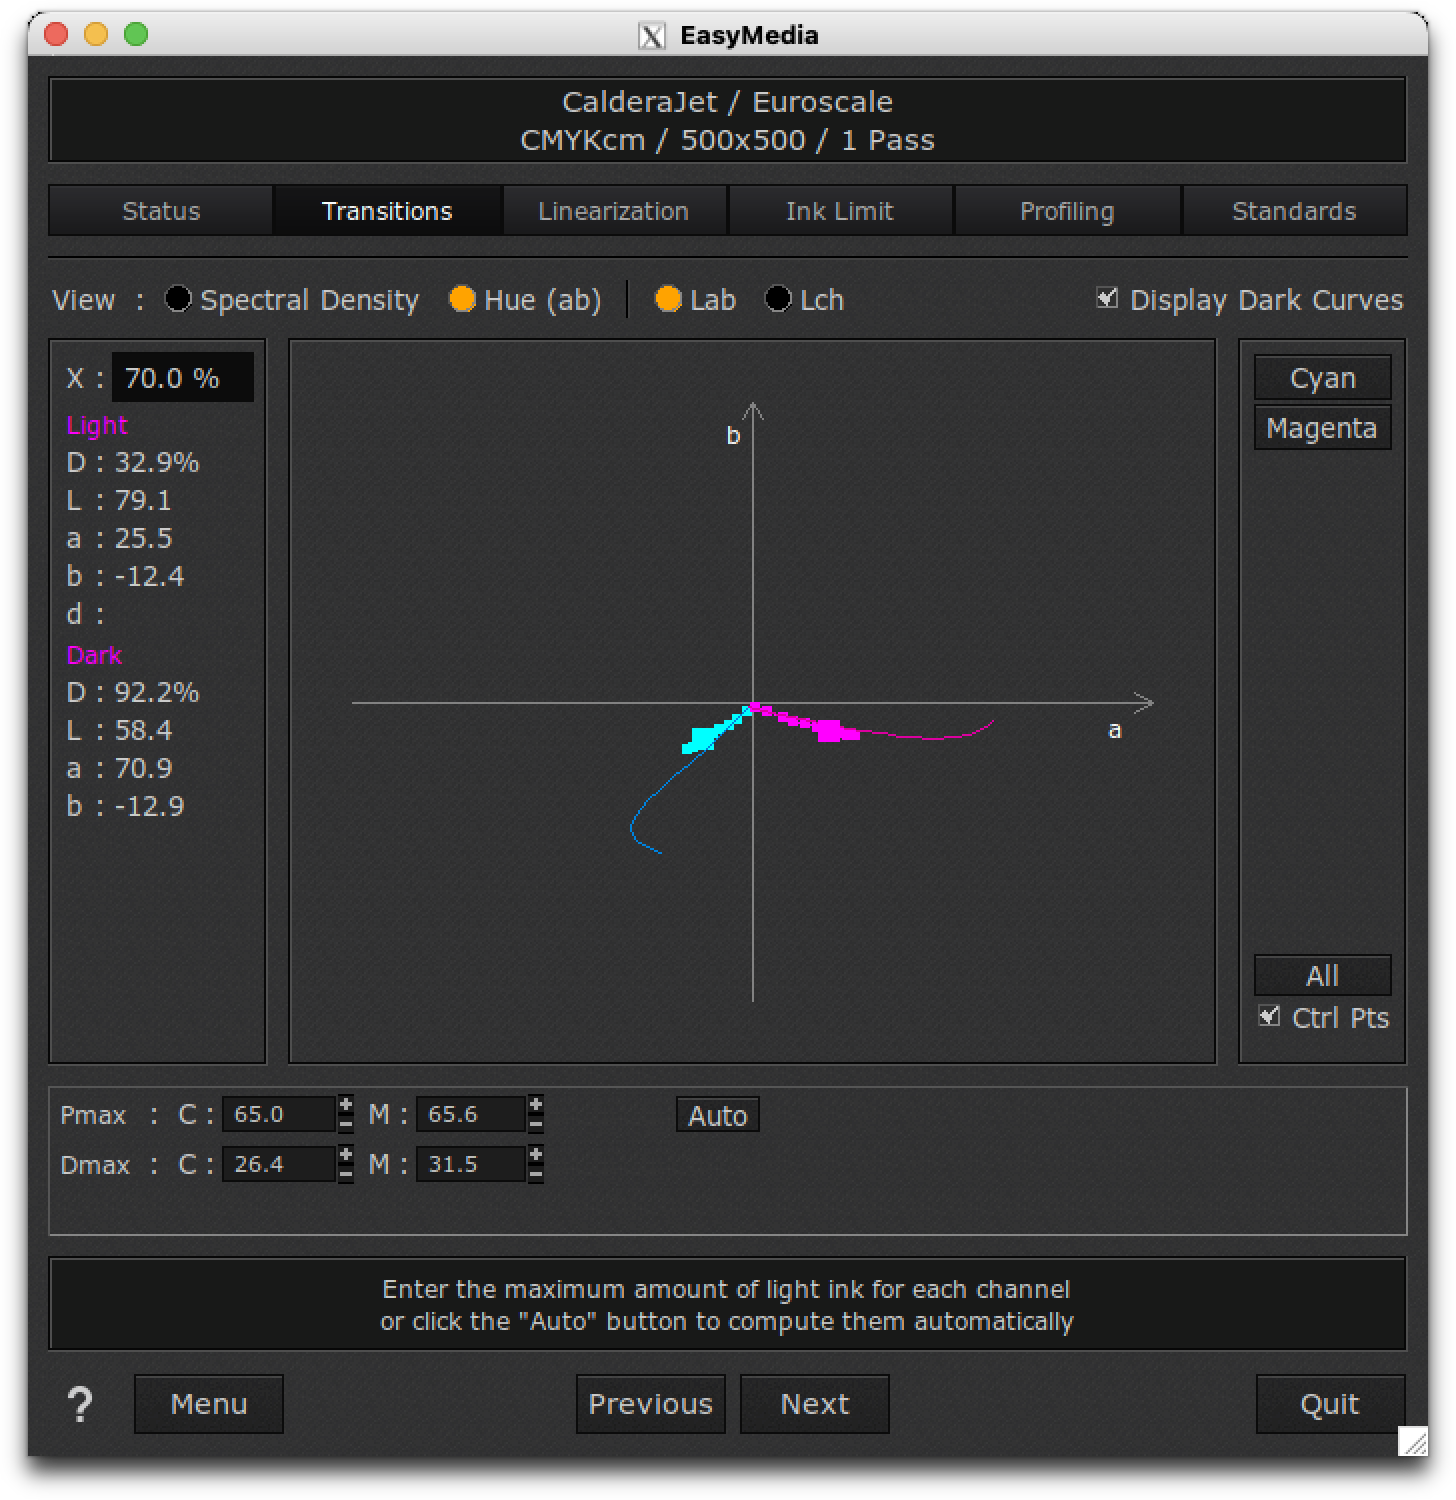The height and width of the screenshot is (1500, 1456).
Task: Select the Hue (ab) view option
Action: 462,299
